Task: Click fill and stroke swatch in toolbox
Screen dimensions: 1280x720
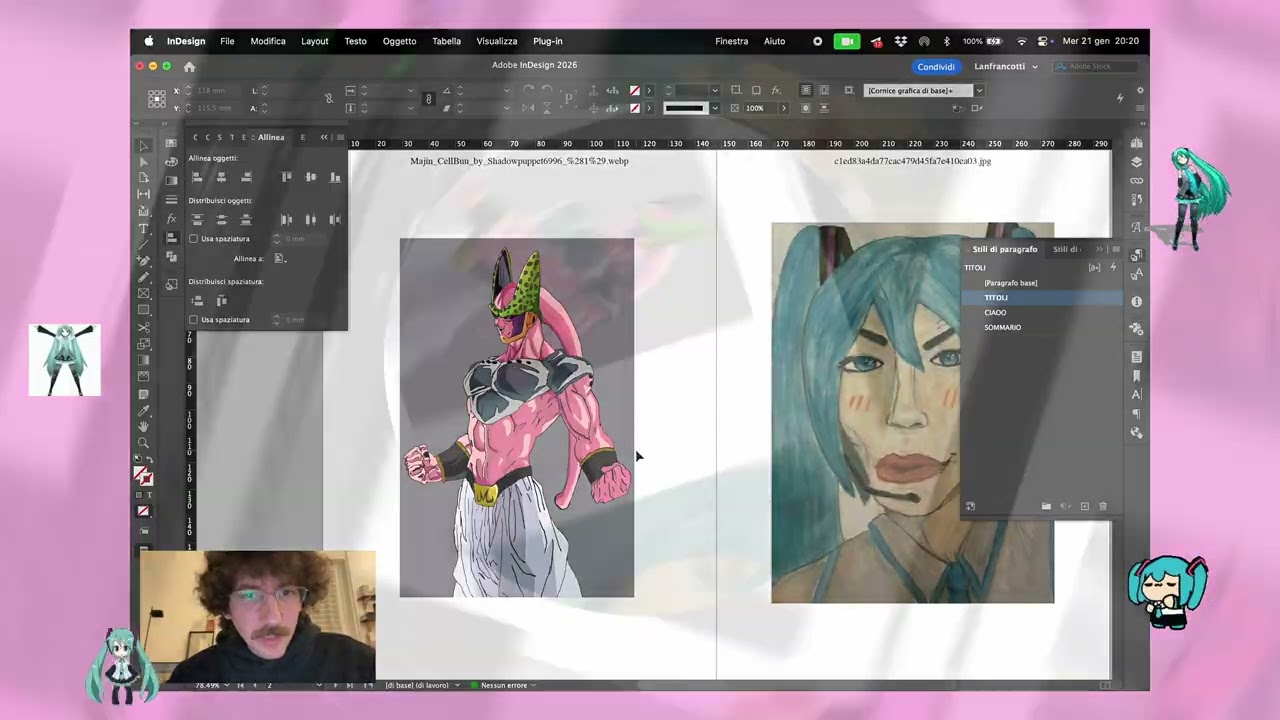Action: pyautogui.click(x=144, y=476)
